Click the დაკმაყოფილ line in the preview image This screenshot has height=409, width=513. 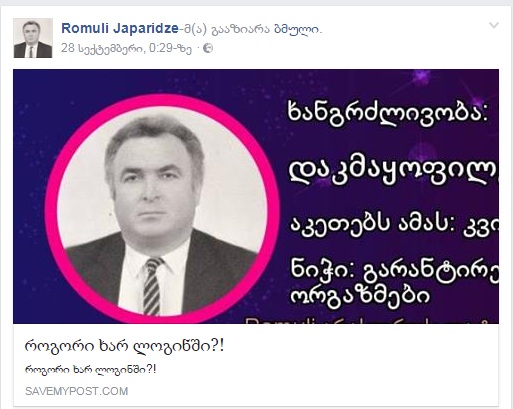click(393, 173)
